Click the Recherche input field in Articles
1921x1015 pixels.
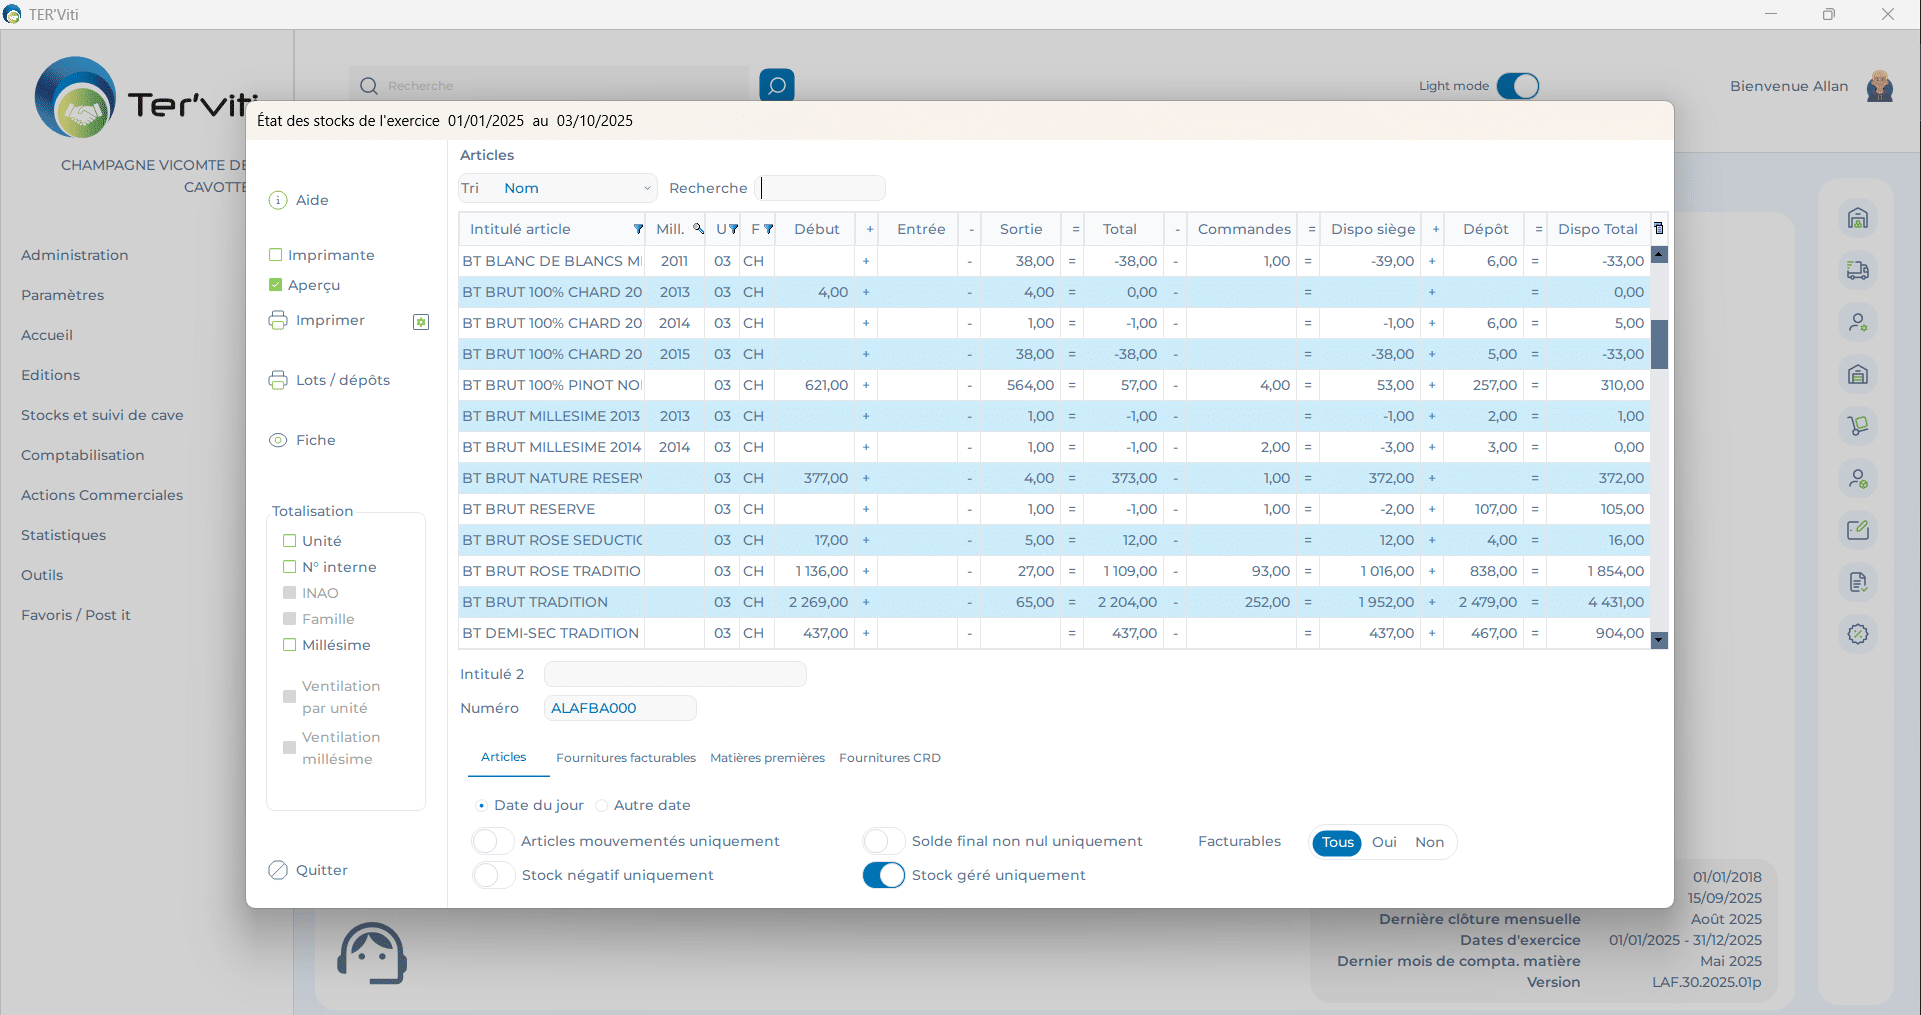822,188
